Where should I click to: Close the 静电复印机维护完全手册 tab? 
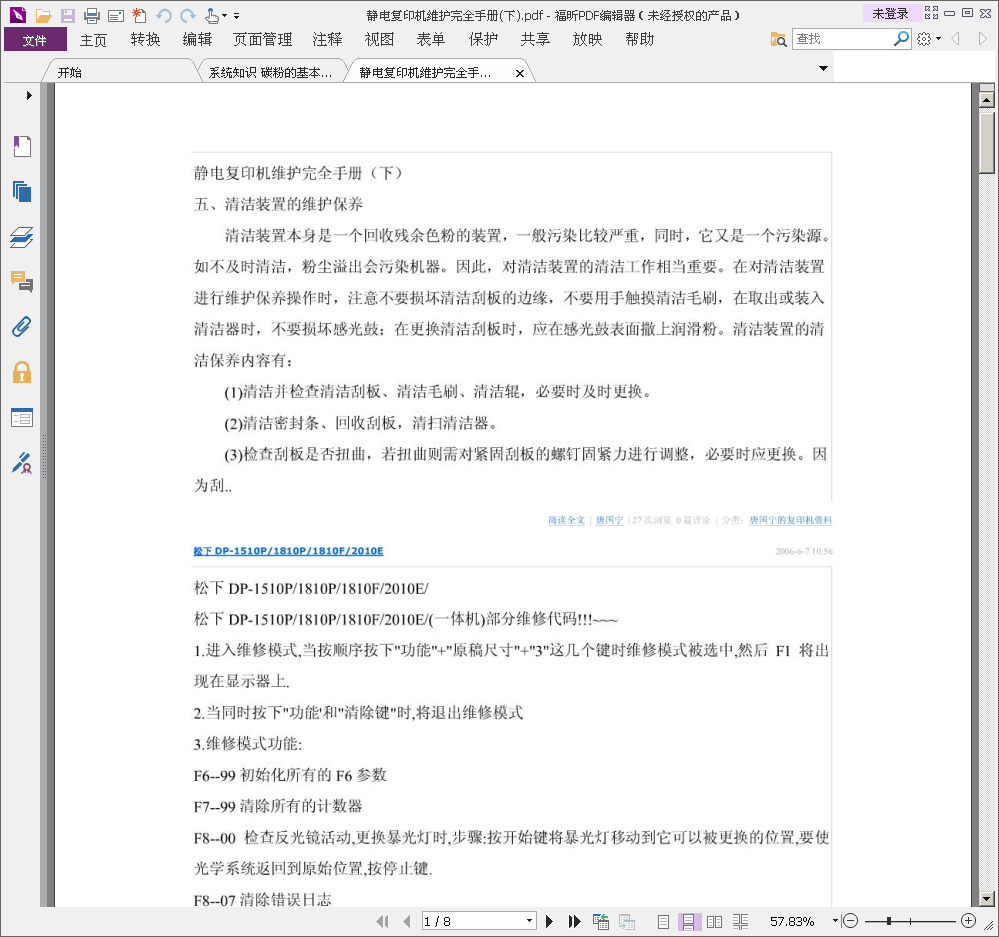(x=520, y=73)
